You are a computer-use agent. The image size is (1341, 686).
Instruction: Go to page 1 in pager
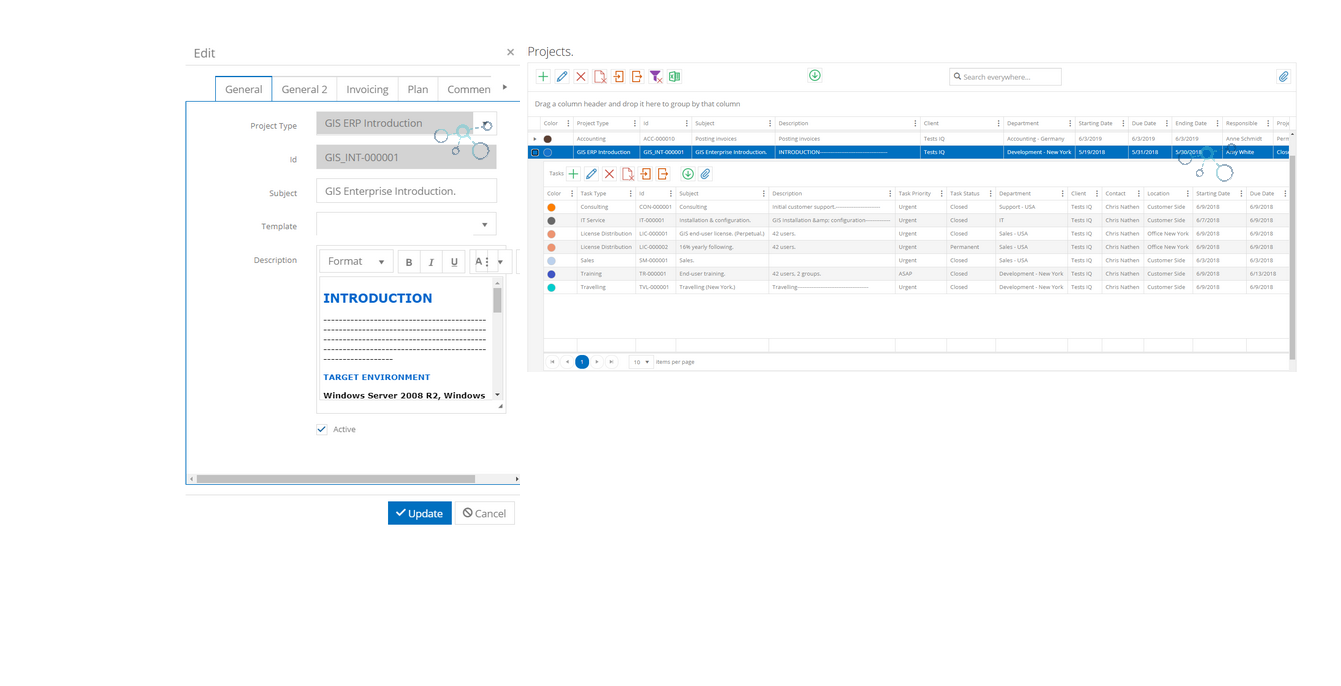click(x=582, y=362)
